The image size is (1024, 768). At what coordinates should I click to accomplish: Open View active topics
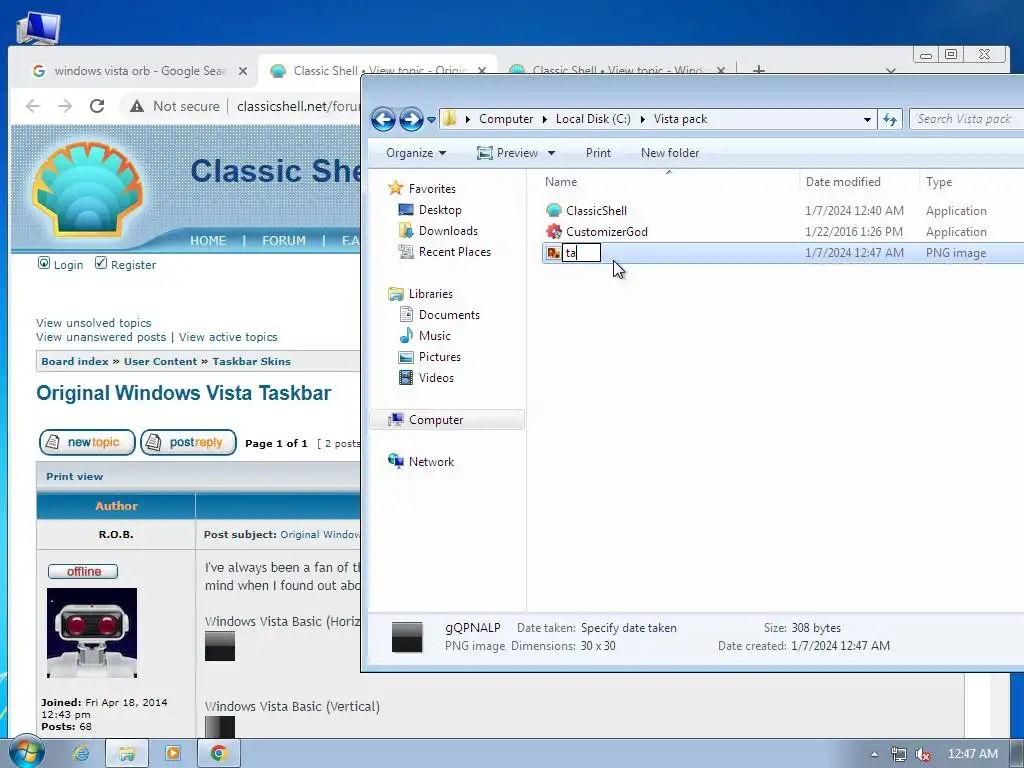click(x=228, y=337)
